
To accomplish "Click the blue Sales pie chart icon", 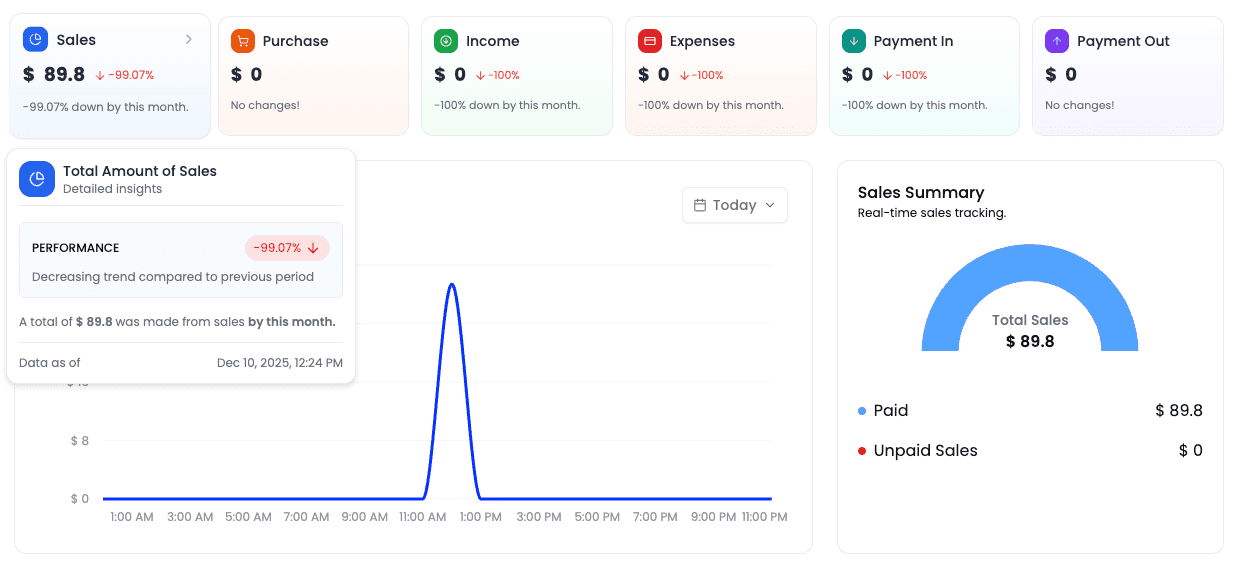I will point(35,40).
